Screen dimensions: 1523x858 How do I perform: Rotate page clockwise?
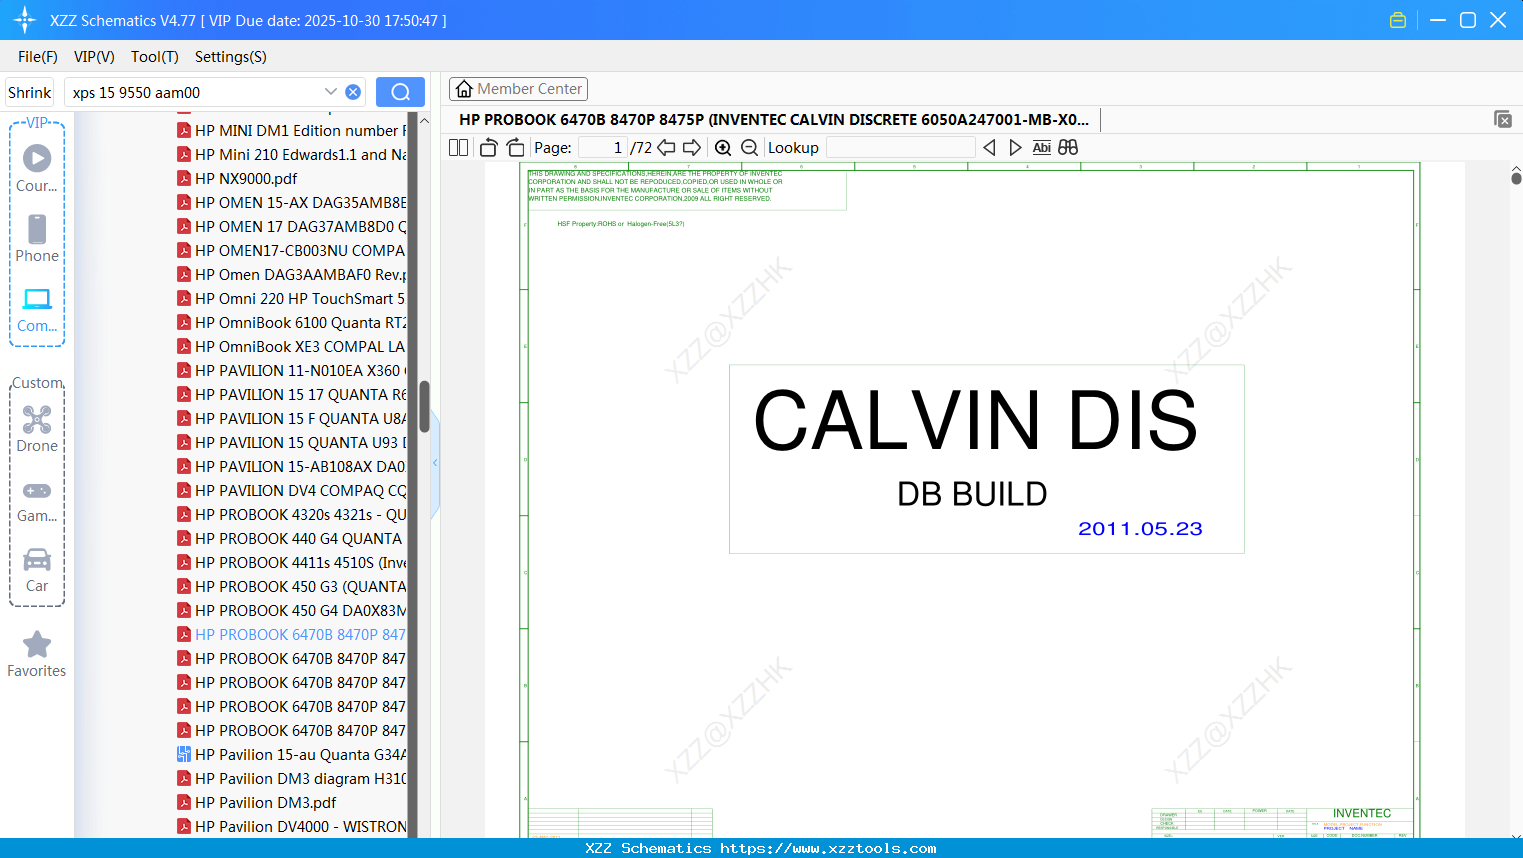pyautogui.click(x=516, y=148)
